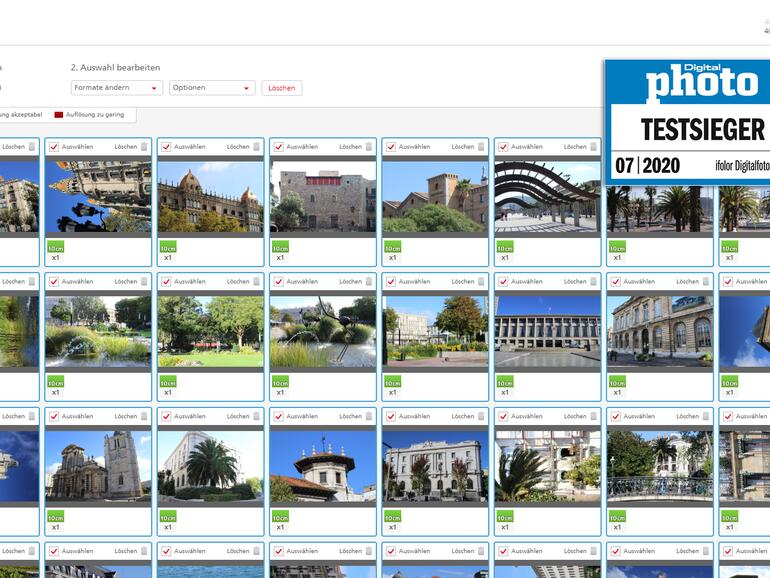Select the plaza with trees thumbnail
The image size is (770, 578).
(435, 331)
